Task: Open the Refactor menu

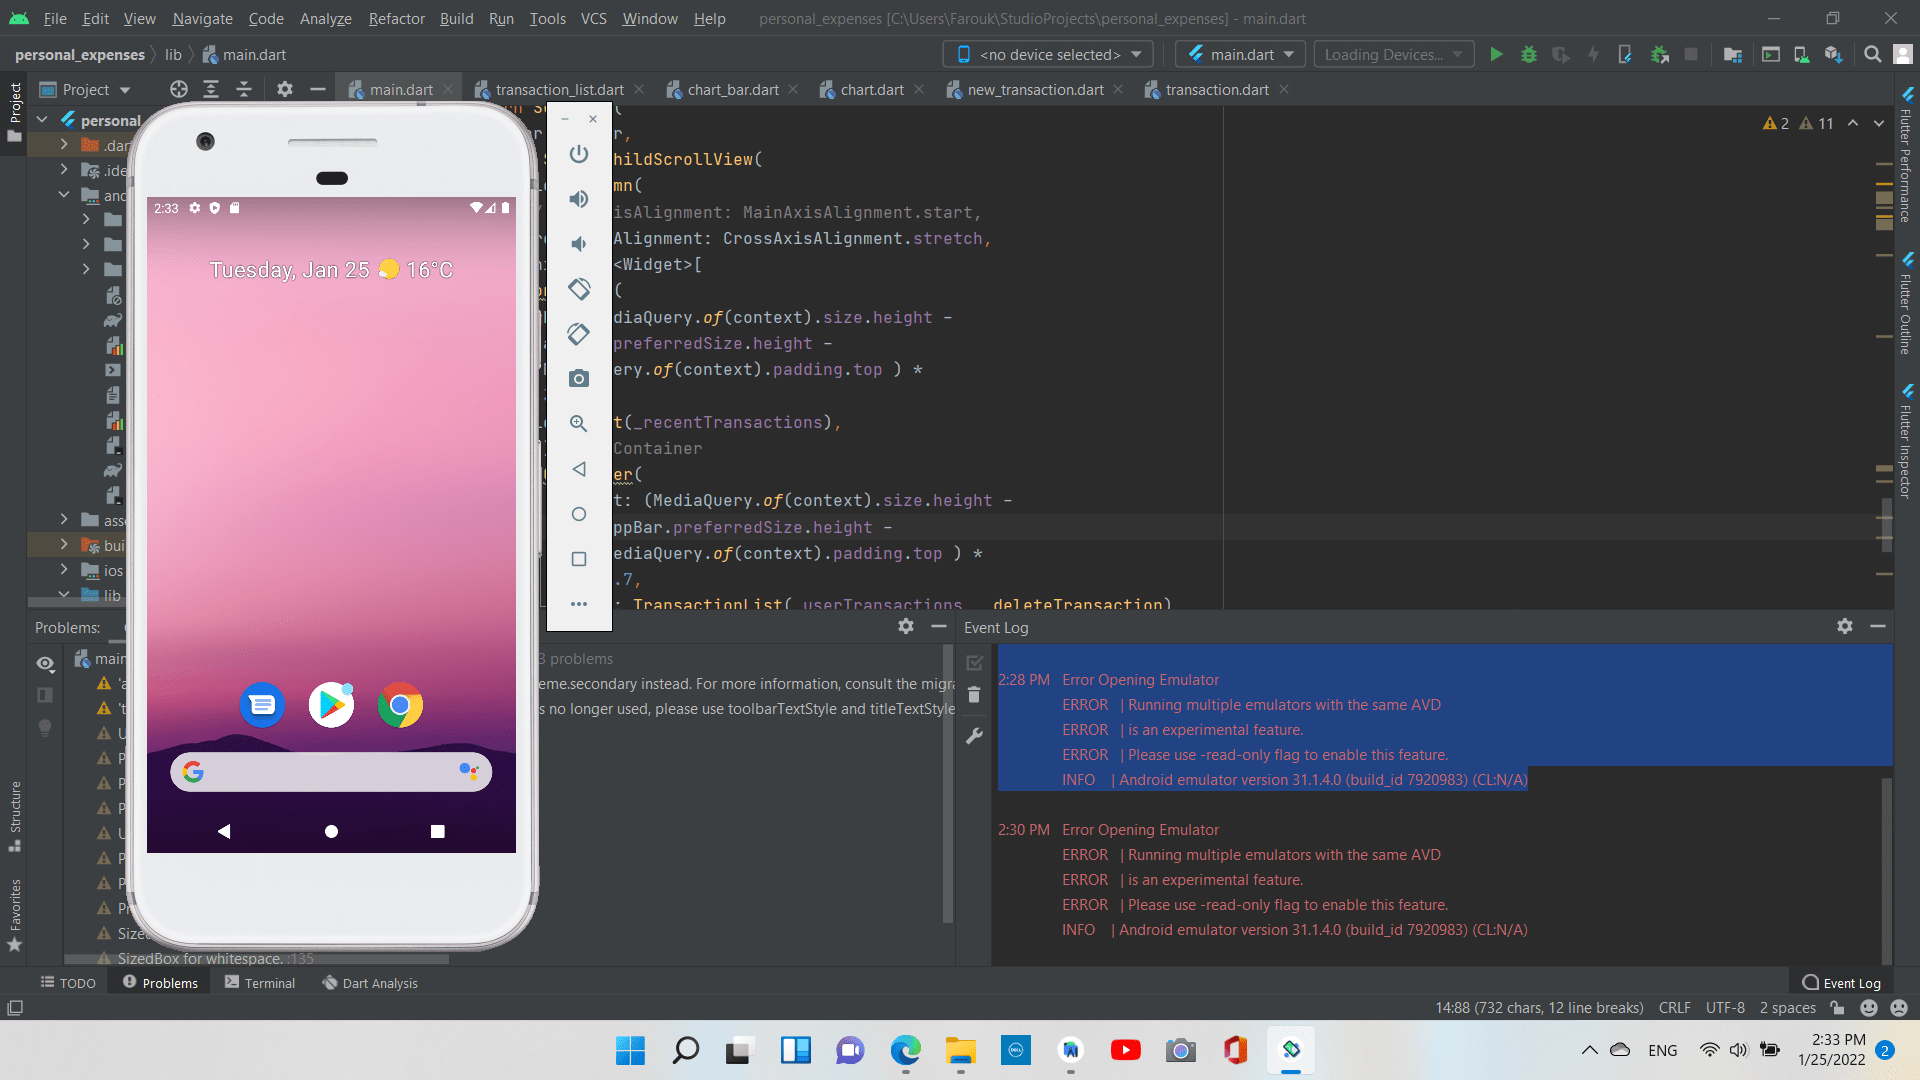Action: (396, 18)
